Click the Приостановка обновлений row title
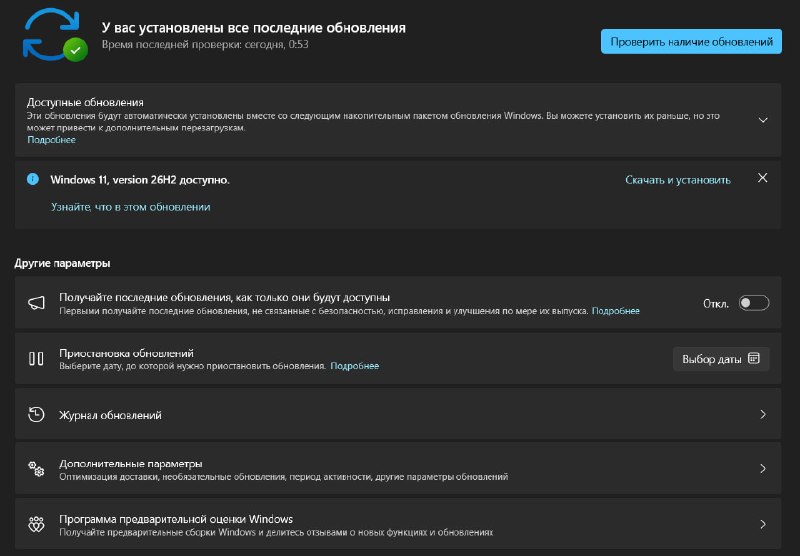This screenshot has width=800, height=556. point(127,352)
